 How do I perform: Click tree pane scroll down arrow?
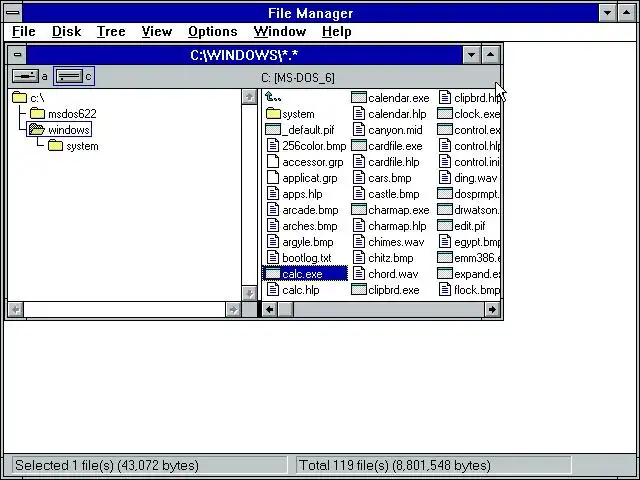click(249, 293)
